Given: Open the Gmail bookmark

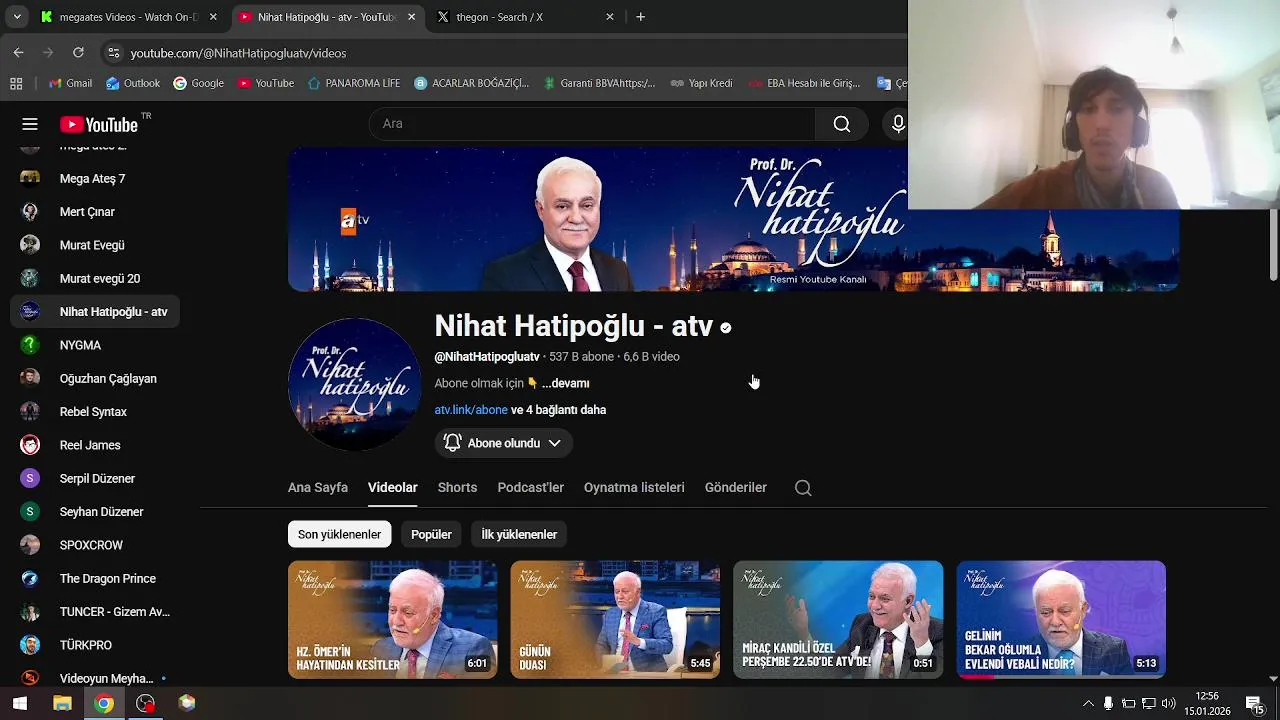Looking at the screenshot, I should 70,83.
